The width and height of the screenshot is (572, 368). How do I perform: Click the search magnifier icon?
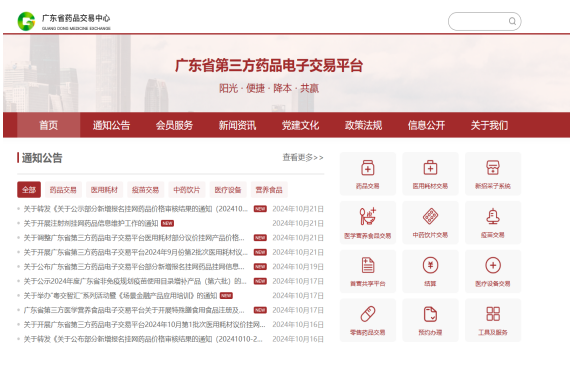point(512,21)
